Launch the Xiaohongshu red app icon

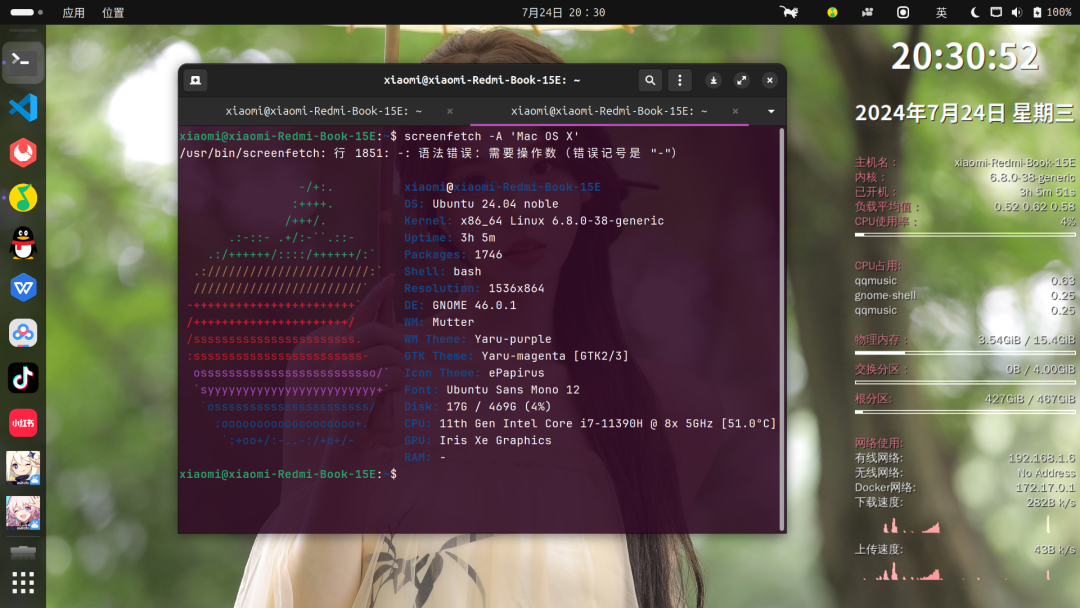click(23, 423)
